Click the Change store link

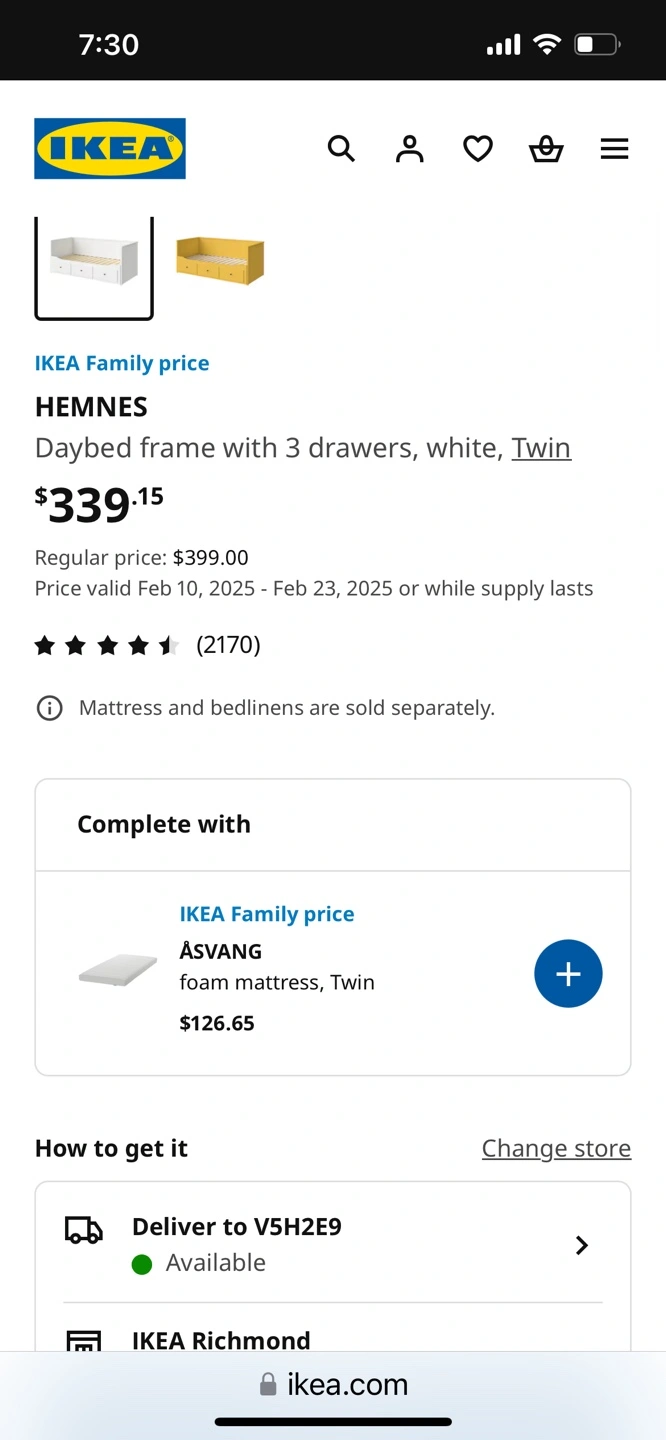click(556, 1148)
